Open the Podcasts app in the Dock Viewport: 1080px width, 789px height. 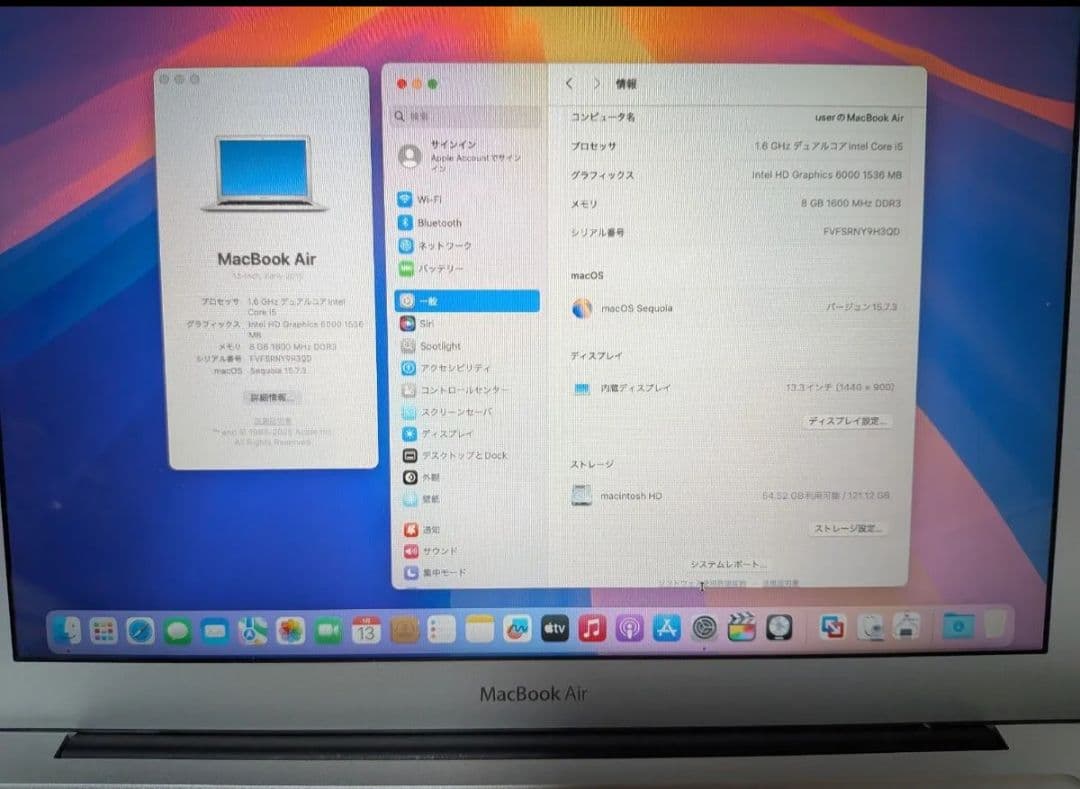(x=630, y=630)
